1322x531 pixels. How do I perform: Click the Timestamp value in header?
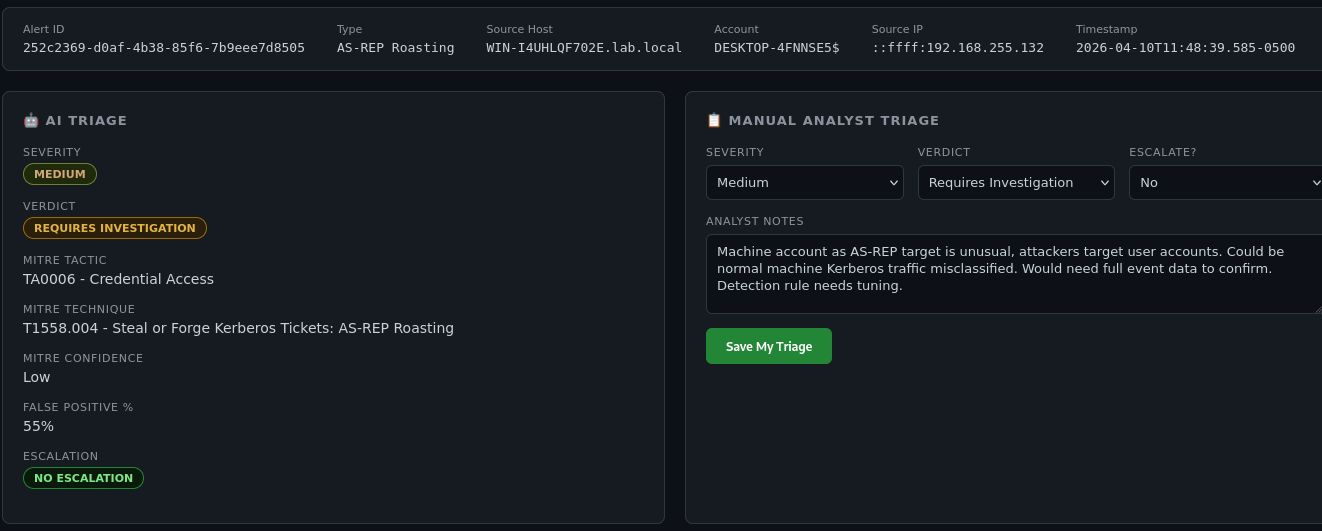pyautogui.click(x=1185, y=47)
